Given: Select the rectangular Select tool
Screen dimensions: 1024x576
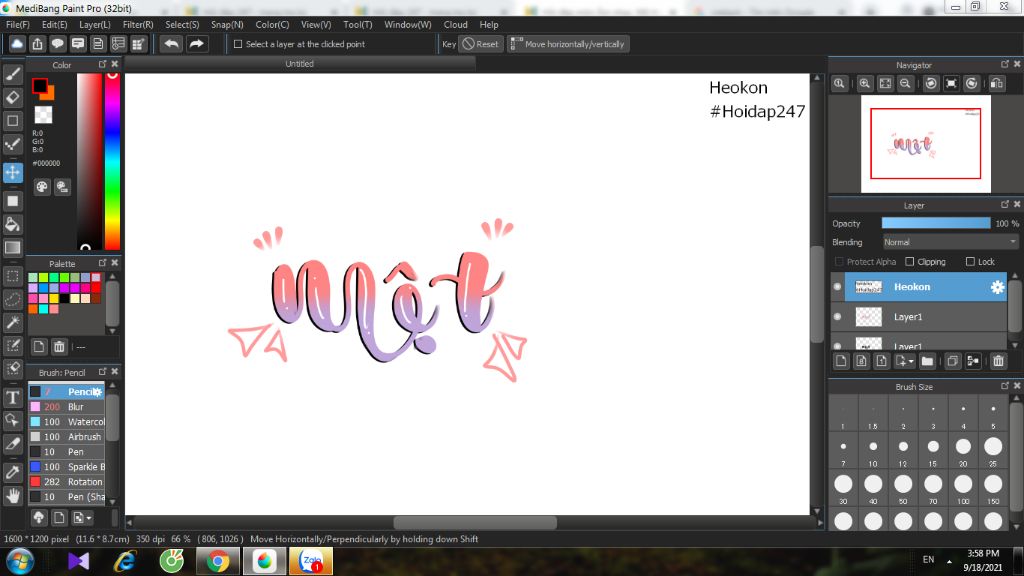Looking at the screenshot, I should 12,276.
